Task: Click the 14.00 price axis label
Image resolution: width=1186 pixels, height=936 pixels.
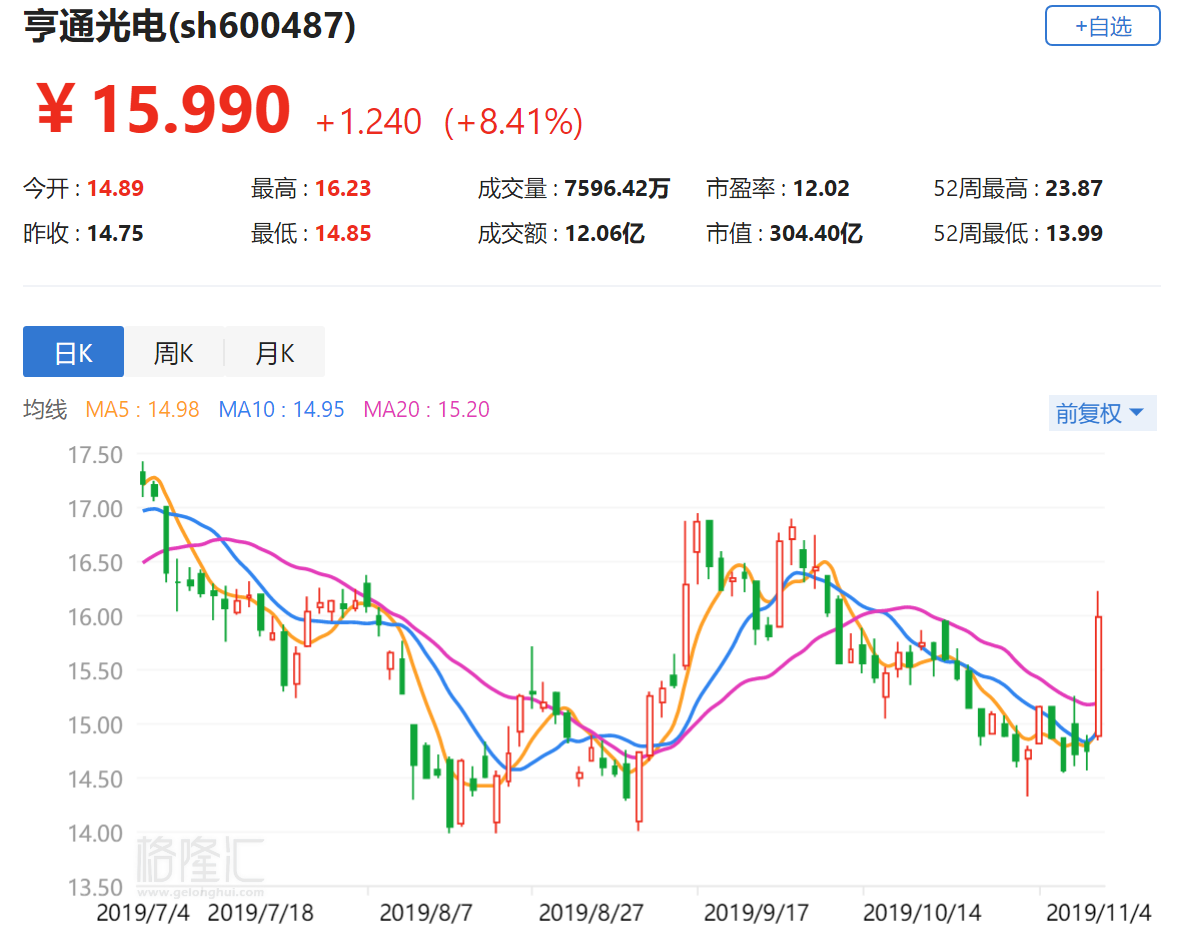Action: tap(95, 833)
